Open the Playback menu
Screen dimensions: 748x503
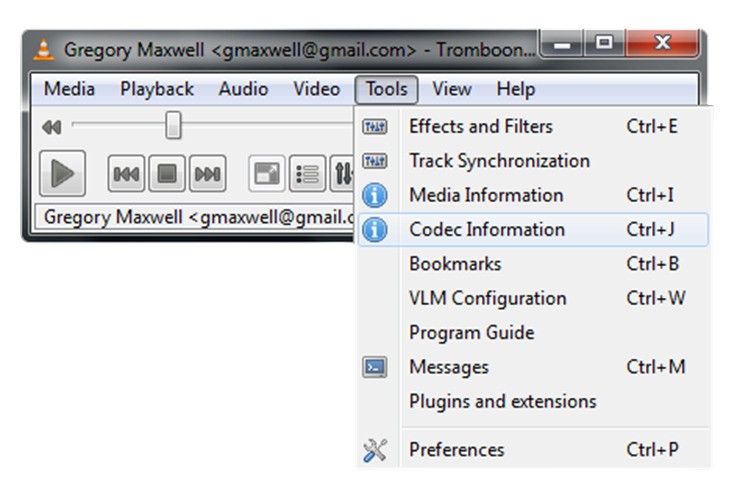(x=157, y=89)
